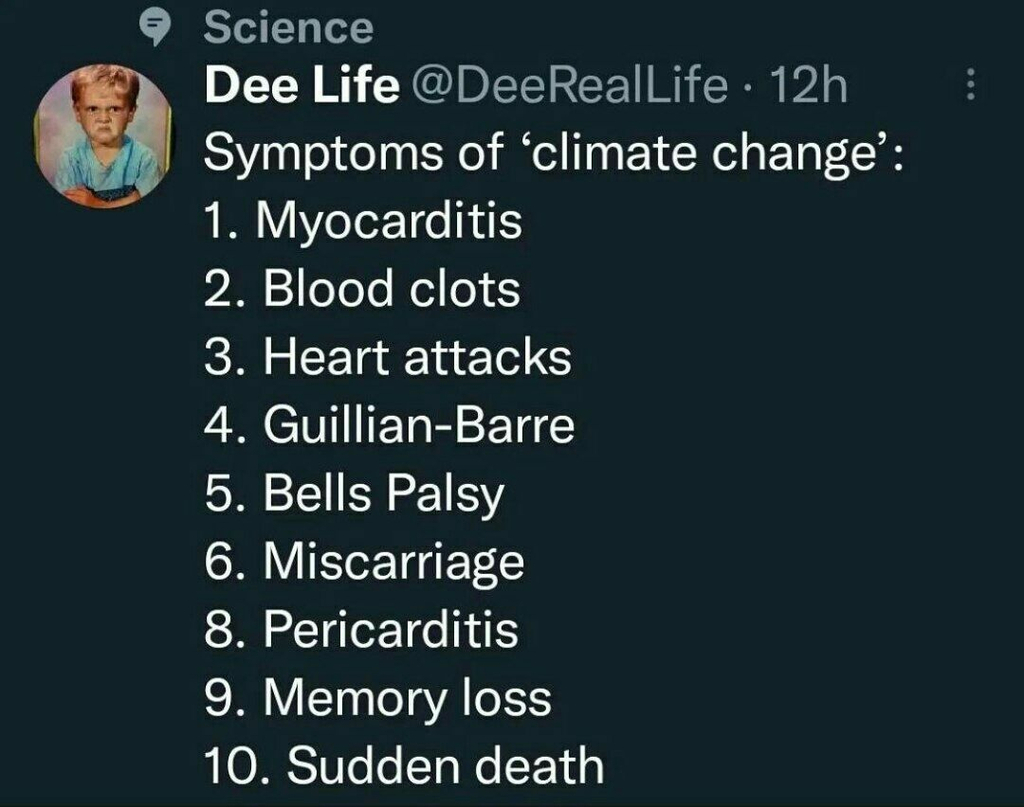Open the Science topic label

288,28
